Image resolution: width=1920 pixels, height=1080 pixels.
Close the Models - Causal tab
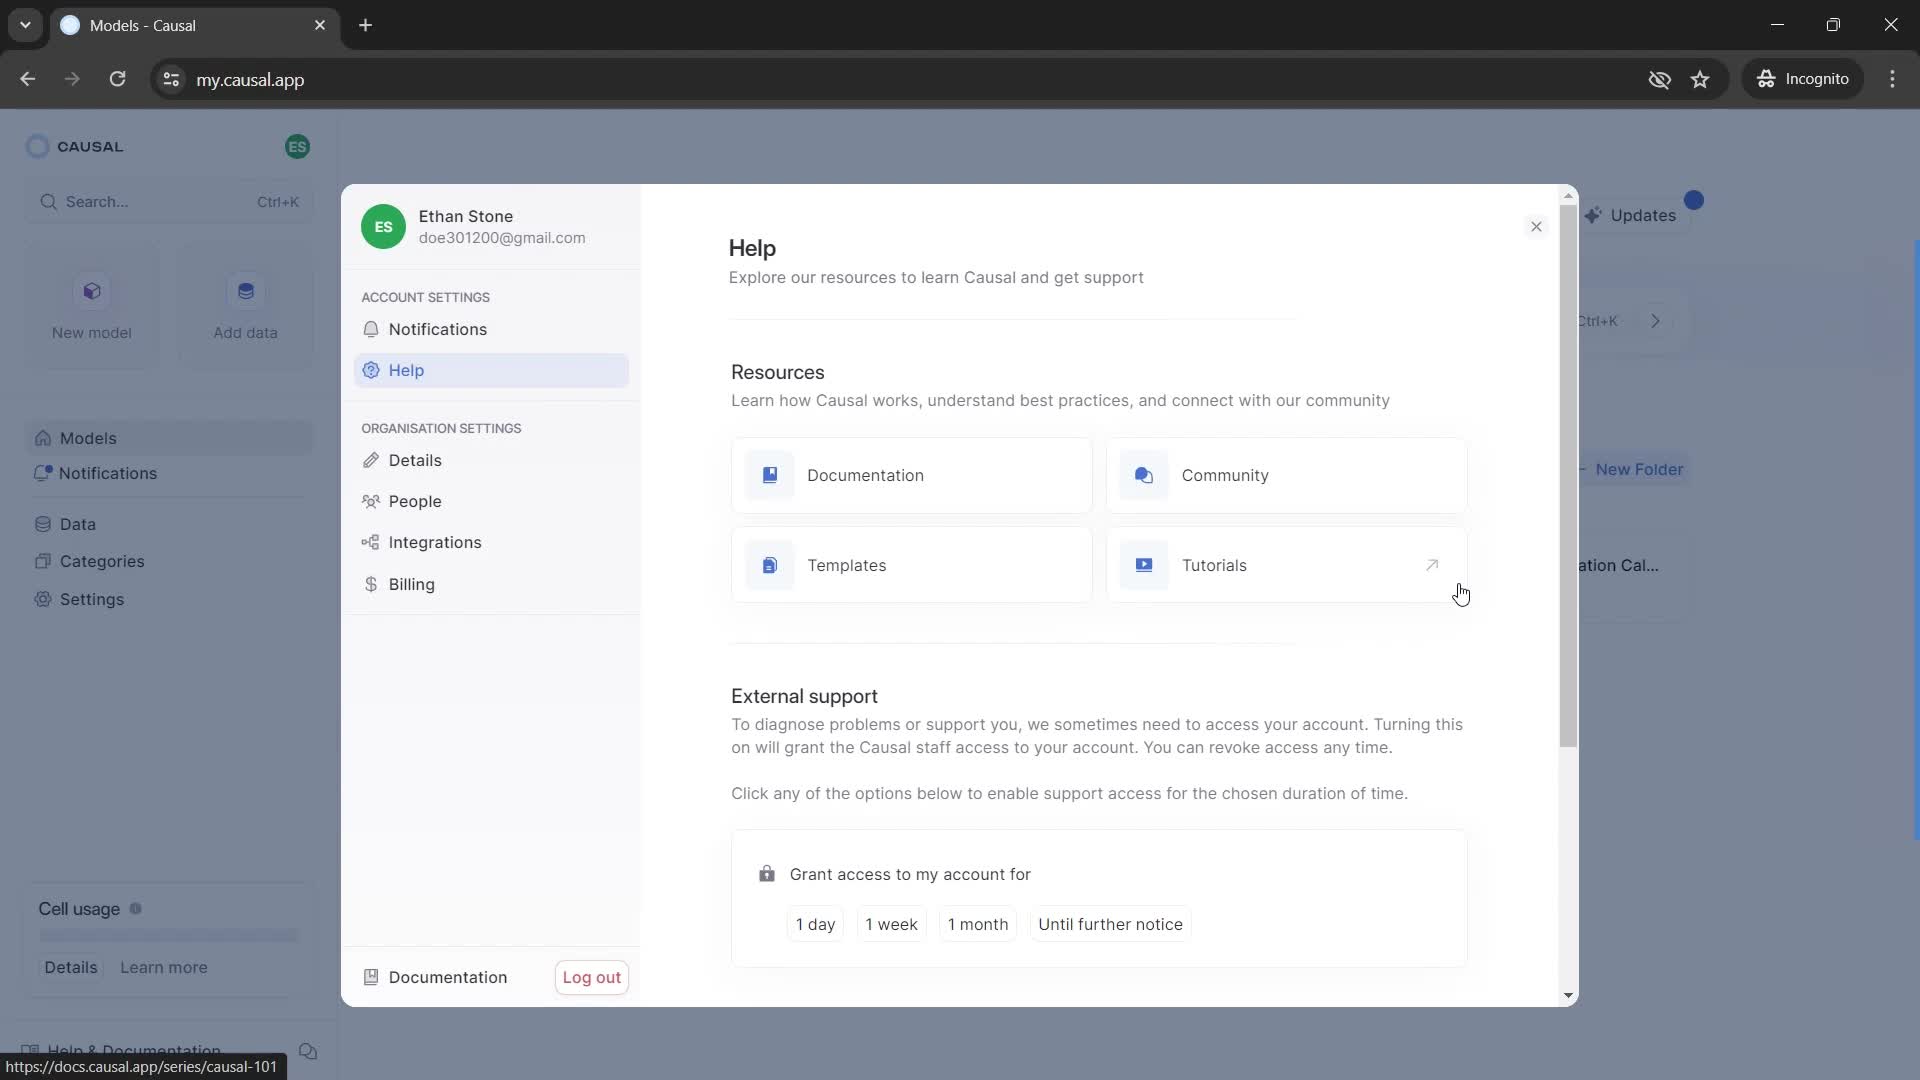[320, 25]
